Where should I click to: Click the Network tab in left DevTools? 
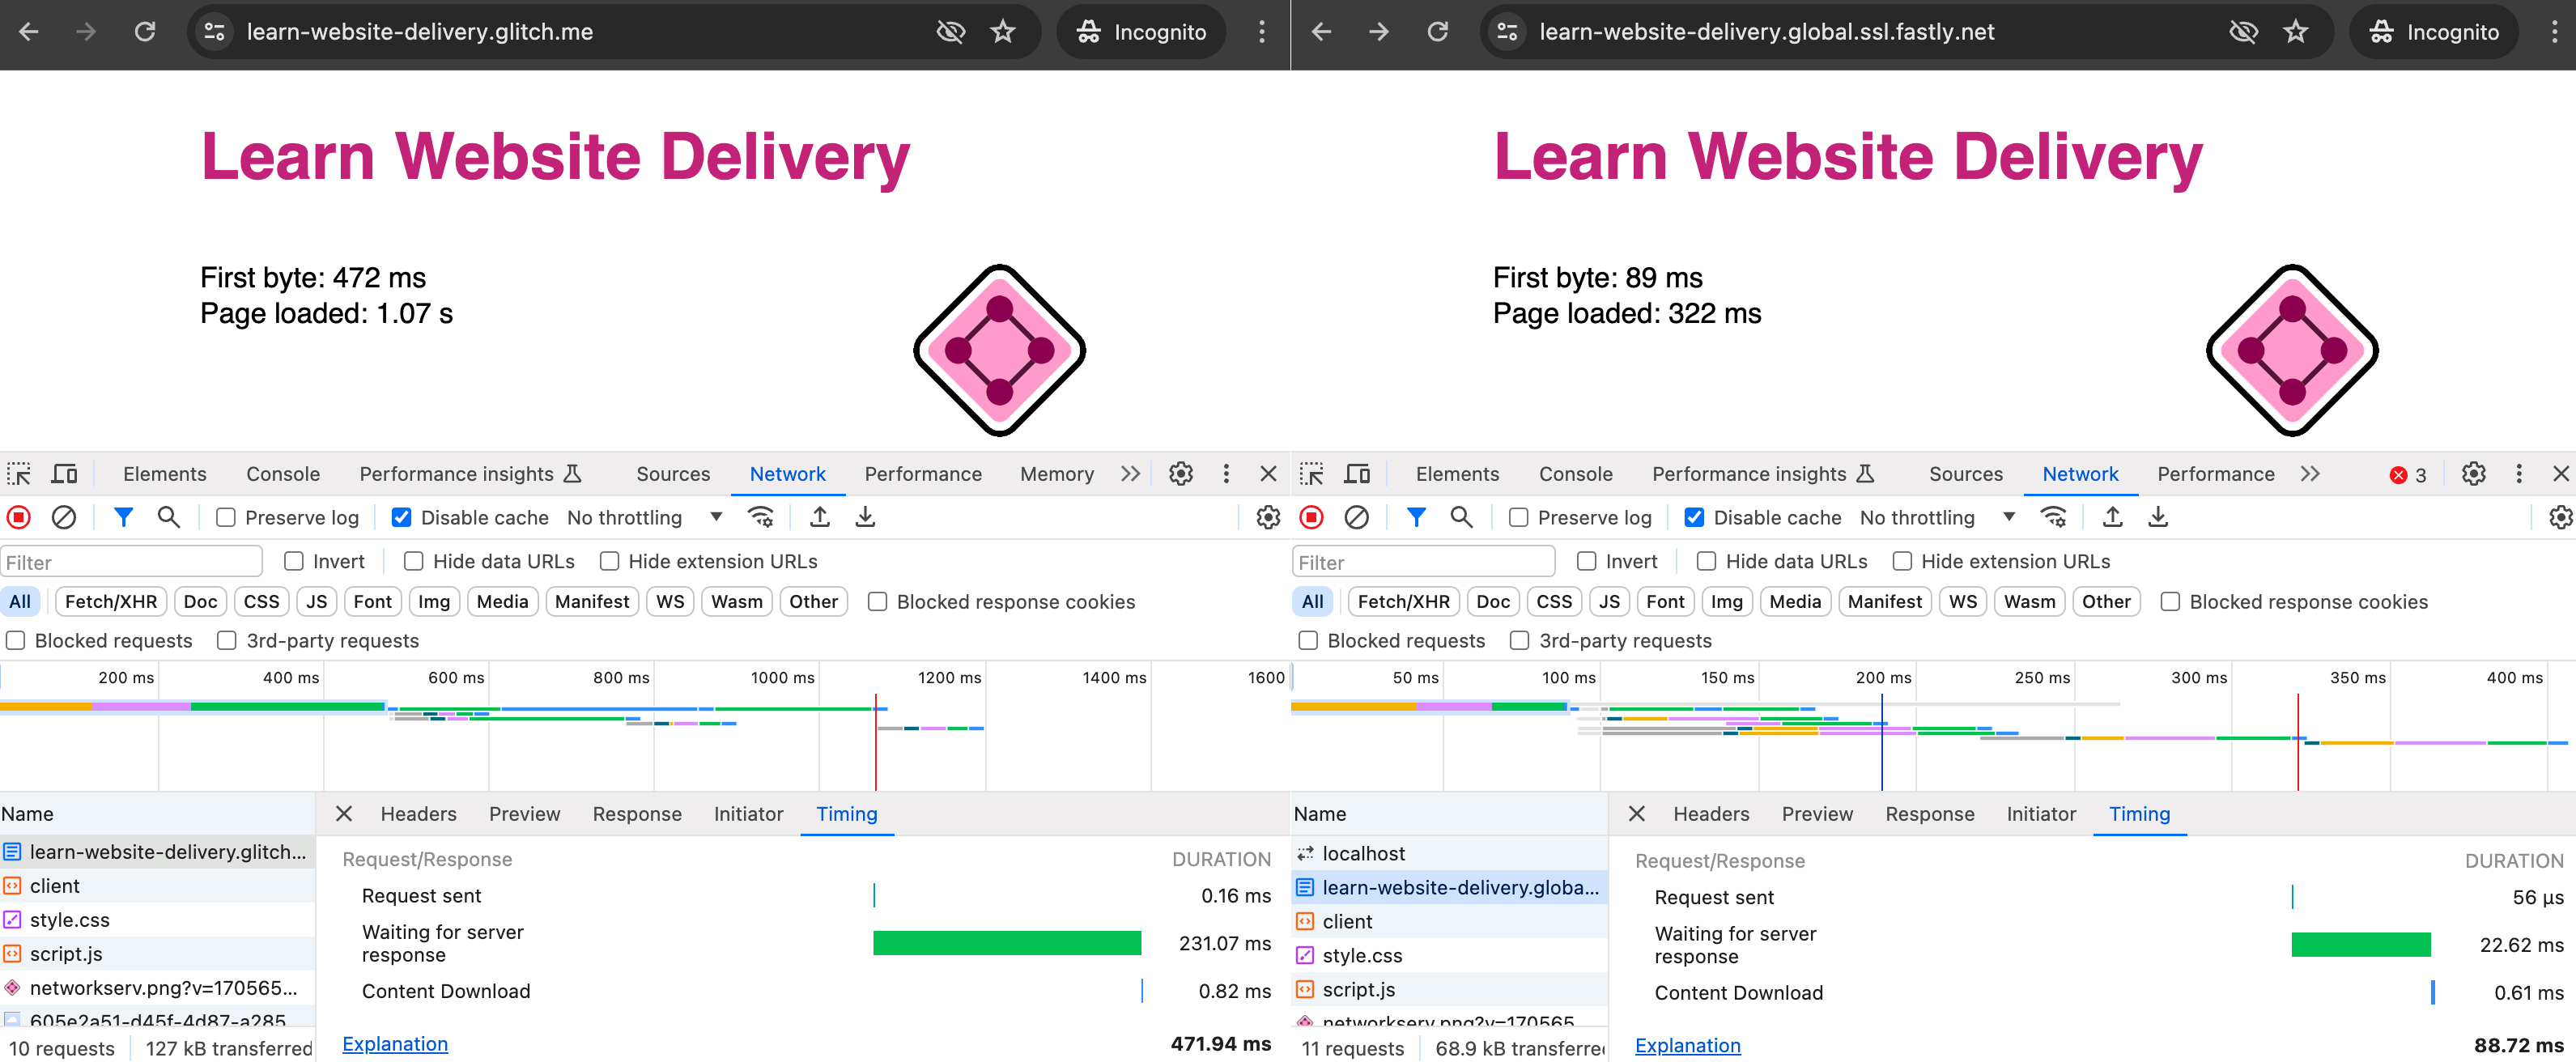point(785,474)
